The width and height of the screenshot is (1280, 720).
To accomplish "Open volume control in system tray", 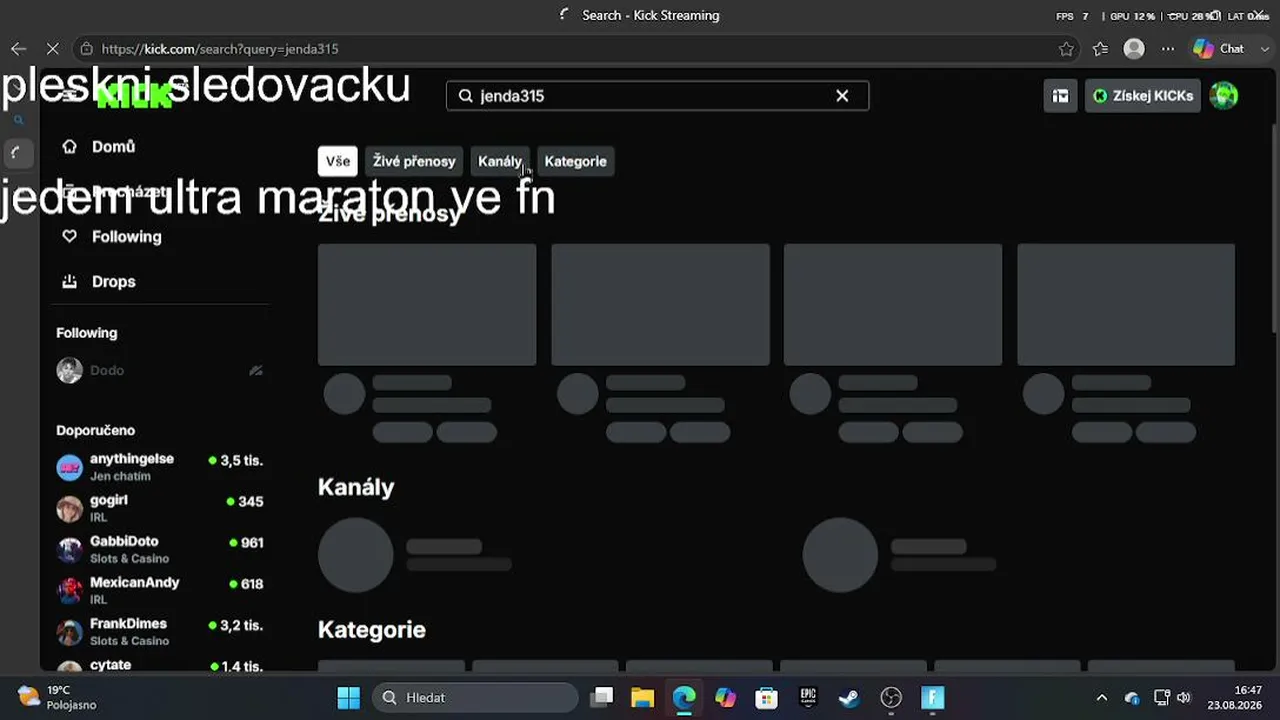I will tap(1184, 698).
